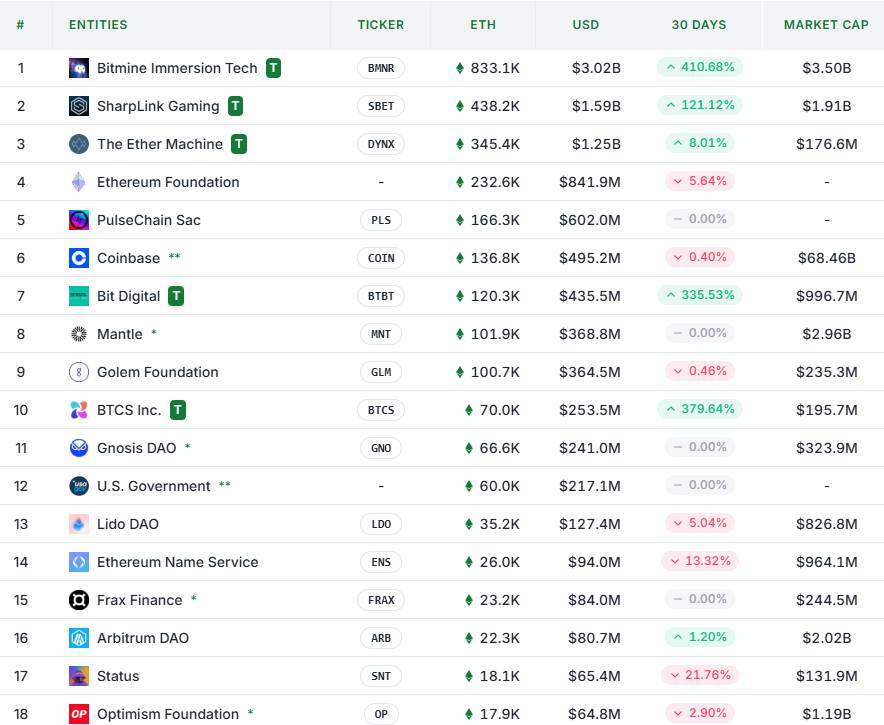Click the 335.53% thirty-day change badge

click(x=700, y=295)
